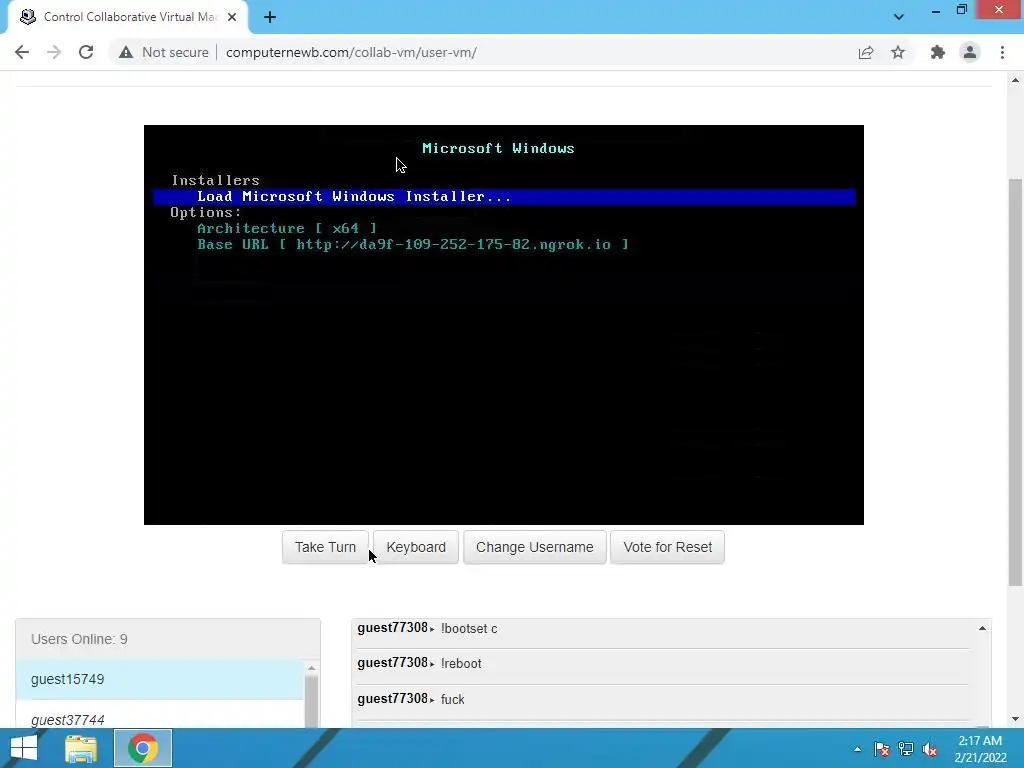The width and height of the screenshot is (1024, 768).
Task: Click the chat box scroll up arrow
Action: point(982,628)
